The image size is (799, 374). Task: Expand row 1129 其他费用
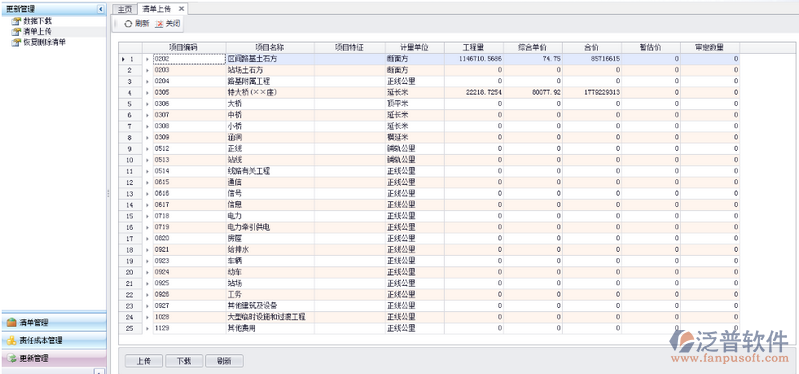pyautogui.click(x=148, y=328)
